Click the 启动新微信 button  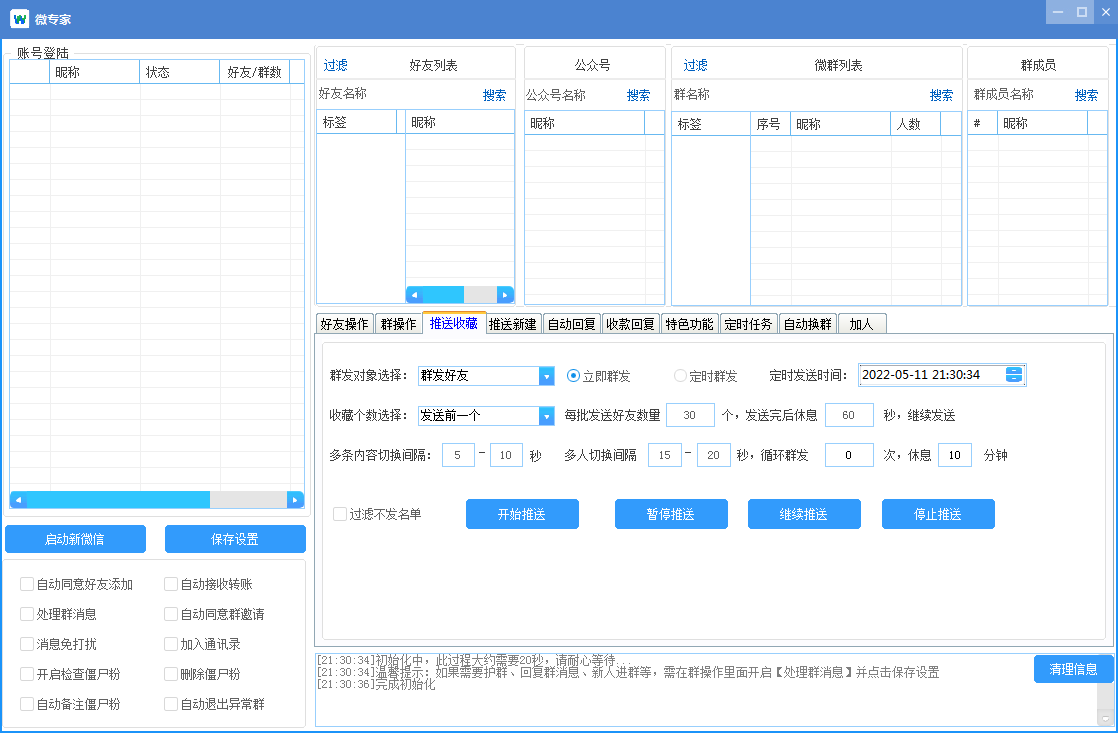click(75, 539)
